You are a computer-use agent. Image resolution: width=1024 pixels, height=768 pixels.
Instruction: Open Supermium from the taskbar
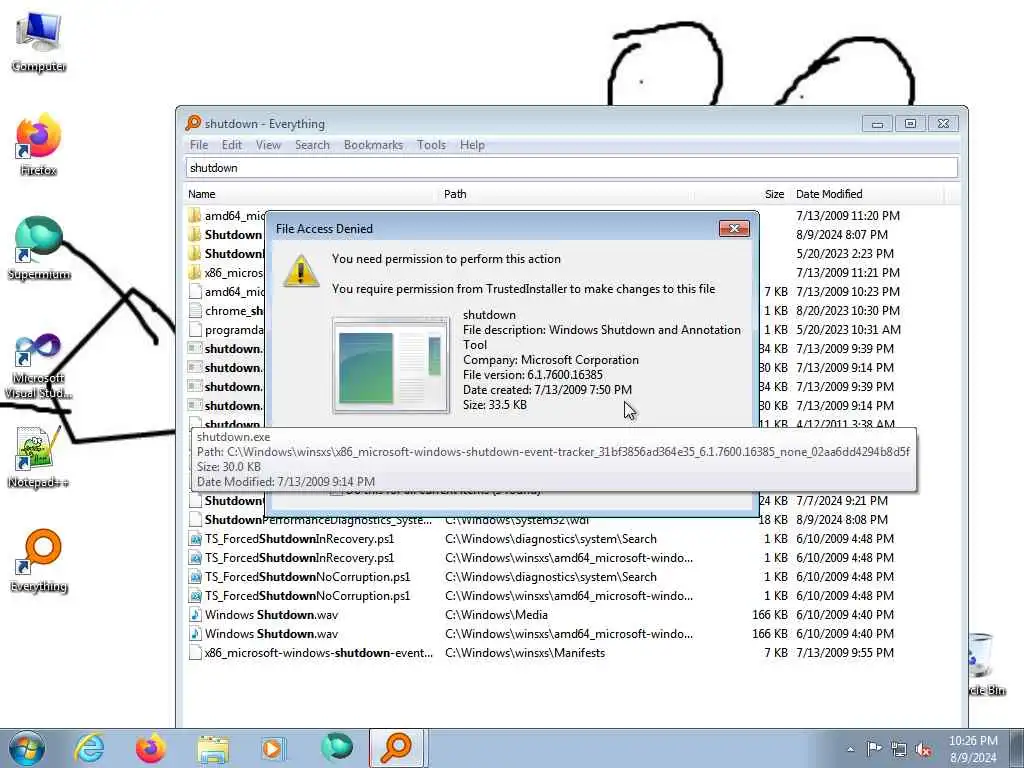[x=336, y=748]
